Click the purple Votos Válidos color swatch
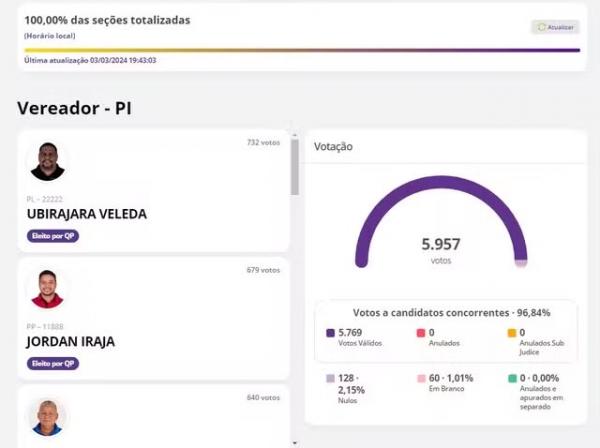 pyautogui.click(x=330, y=333)
